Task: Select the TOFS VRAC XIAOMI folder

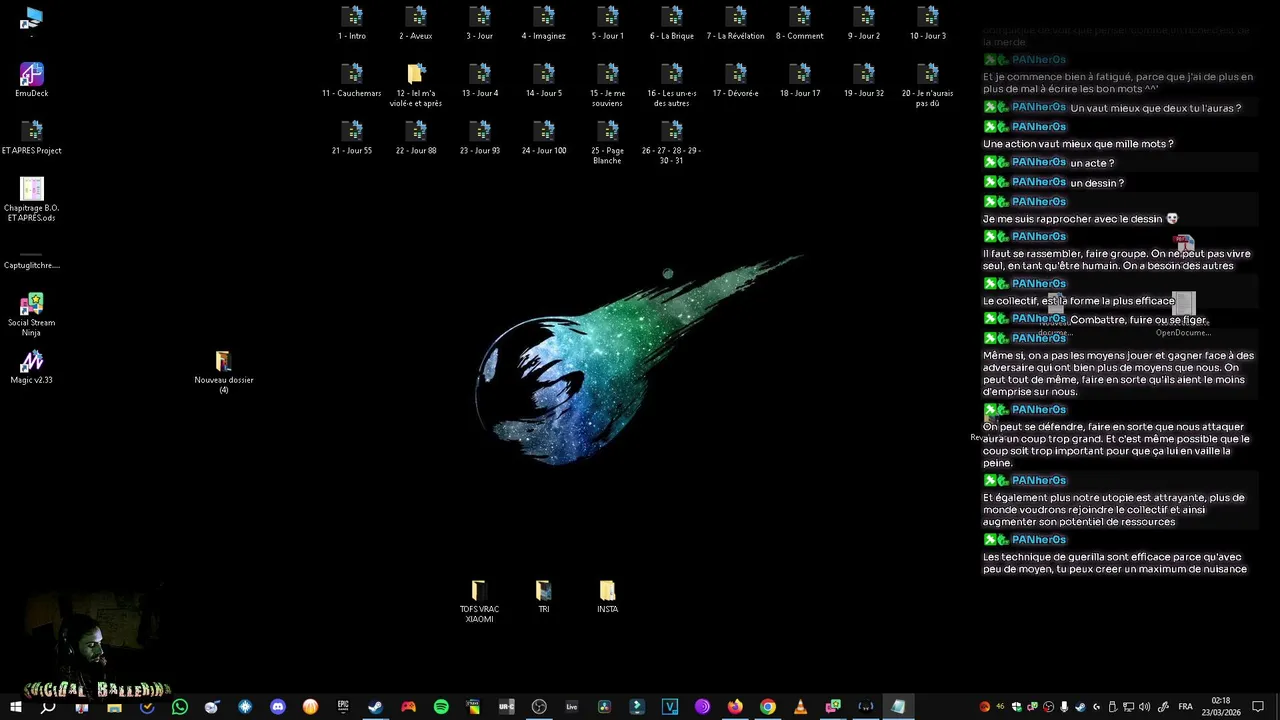Action: [480, 602]
